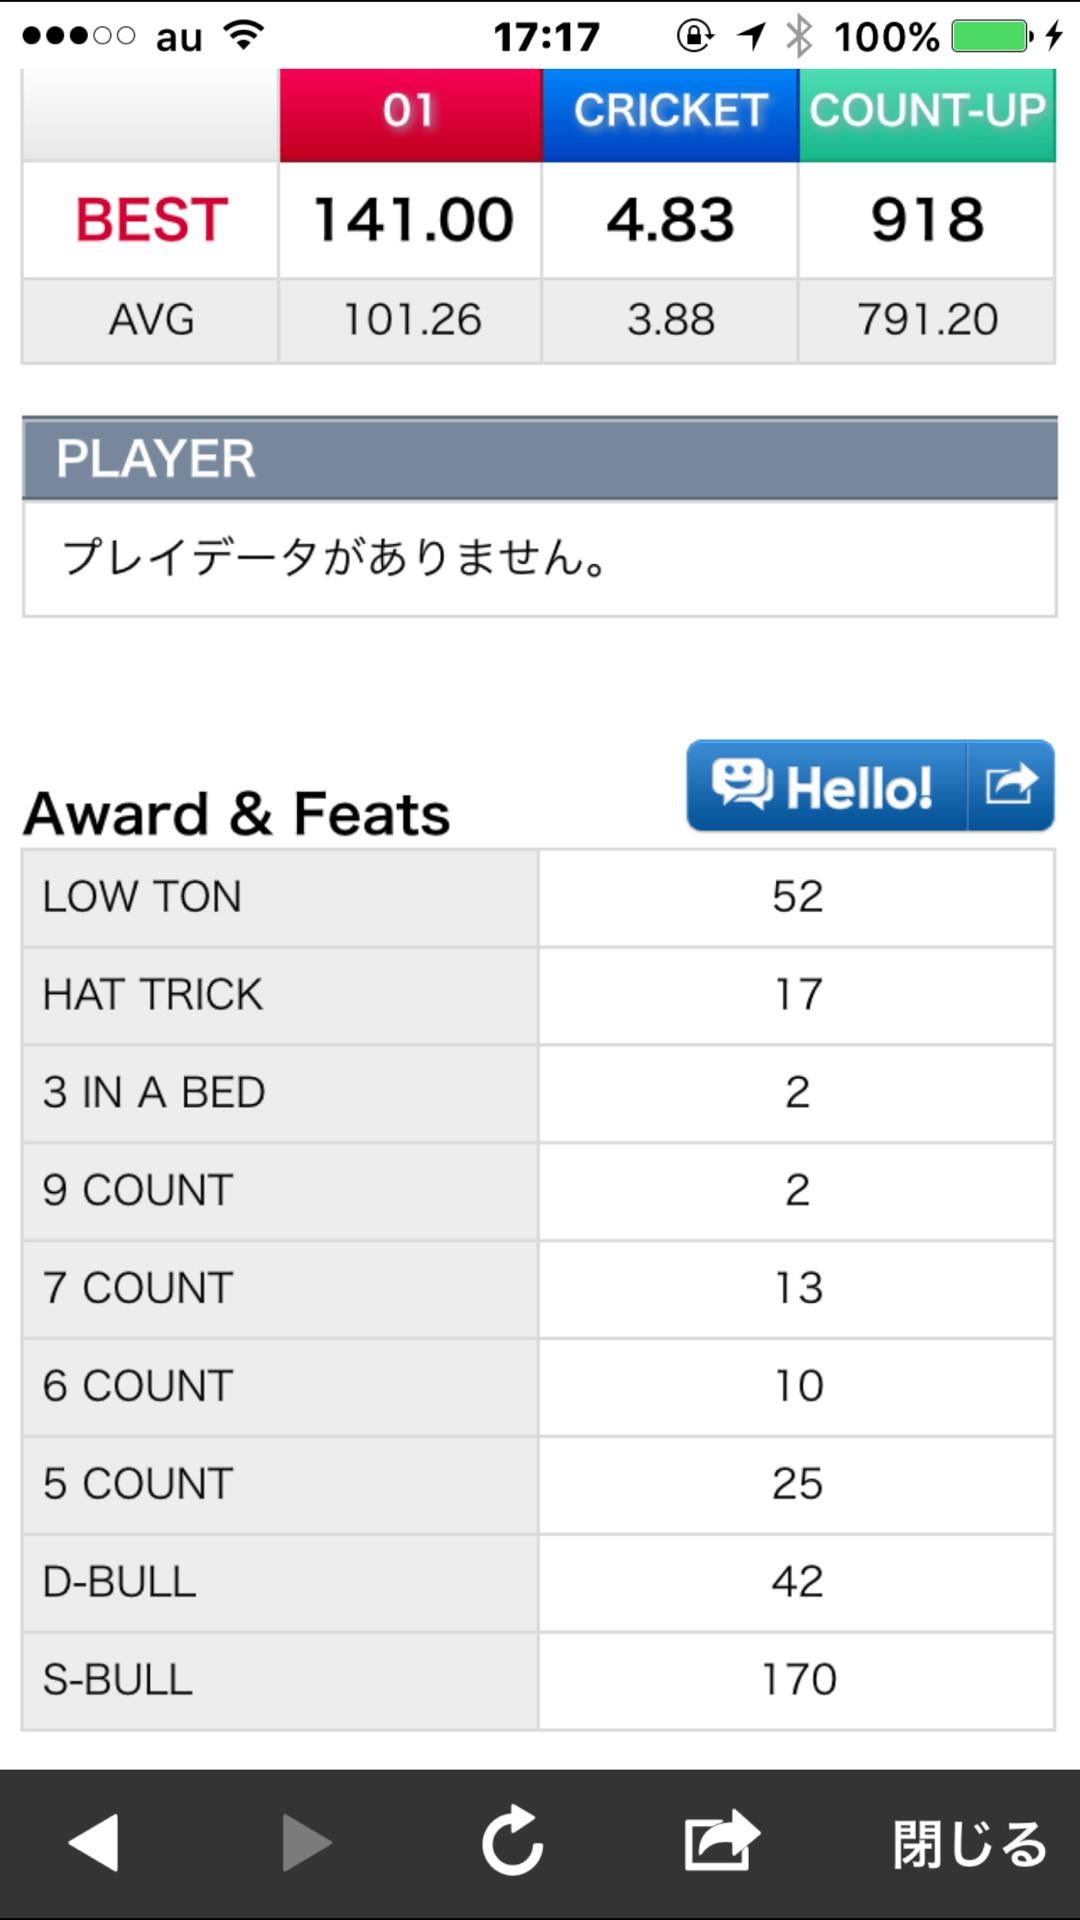Select the COUNT-UP tab
This screenshot has width=1080, height=1920.
(x=927, y=110)
